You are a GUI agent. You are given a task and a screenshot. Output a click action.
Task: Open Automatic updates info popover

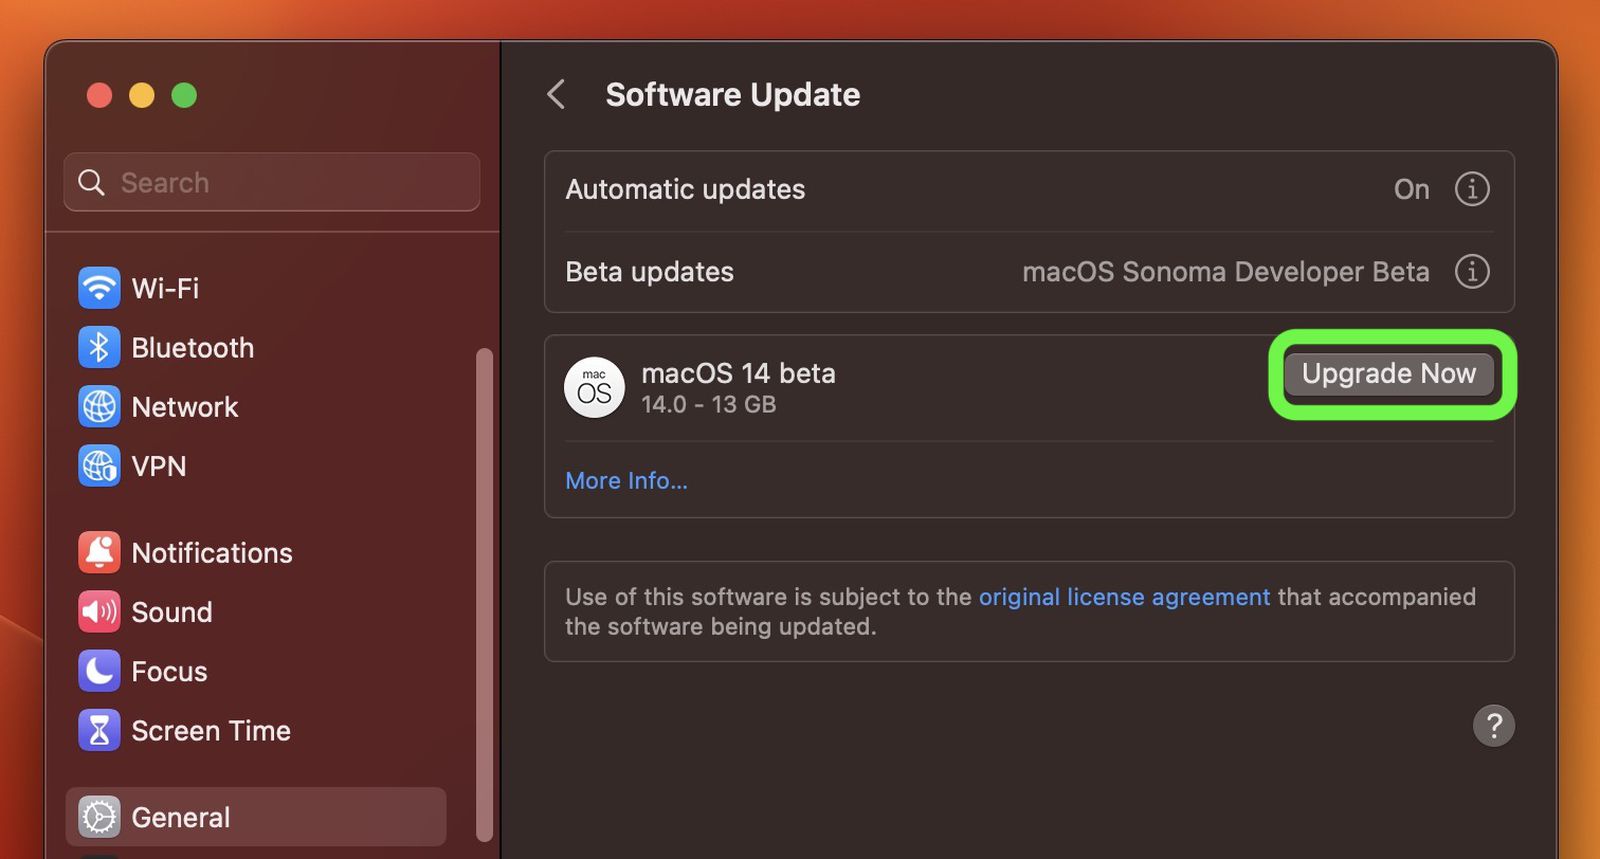point(1472,189)
